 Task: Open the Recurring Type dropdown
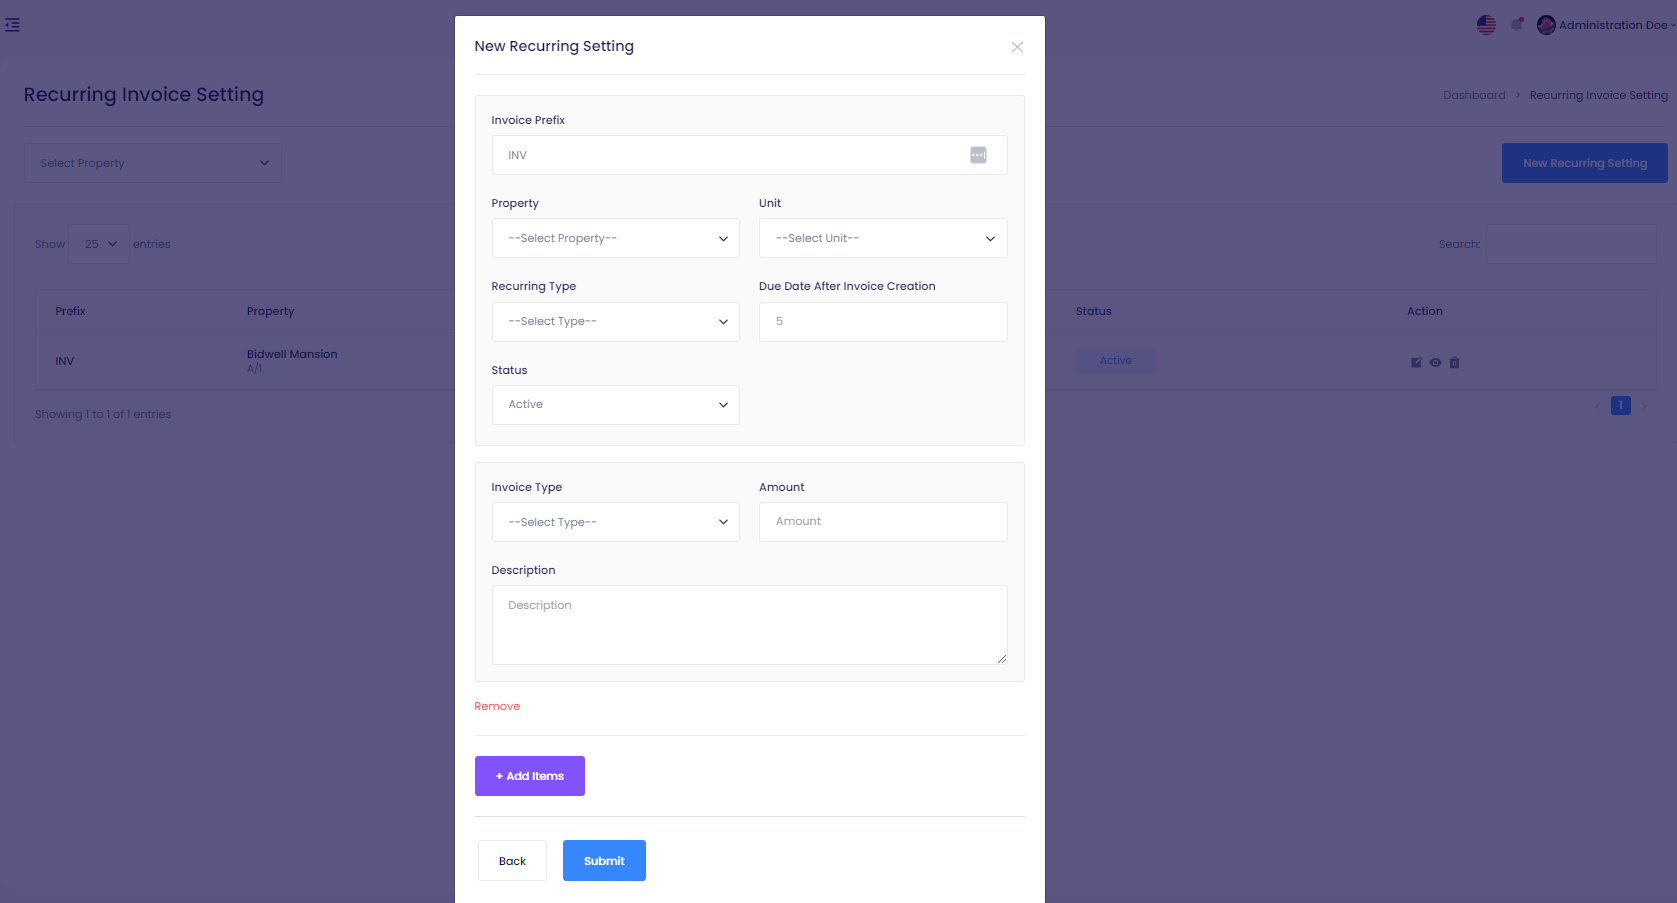pyautogui.click(x=615, y=322)
